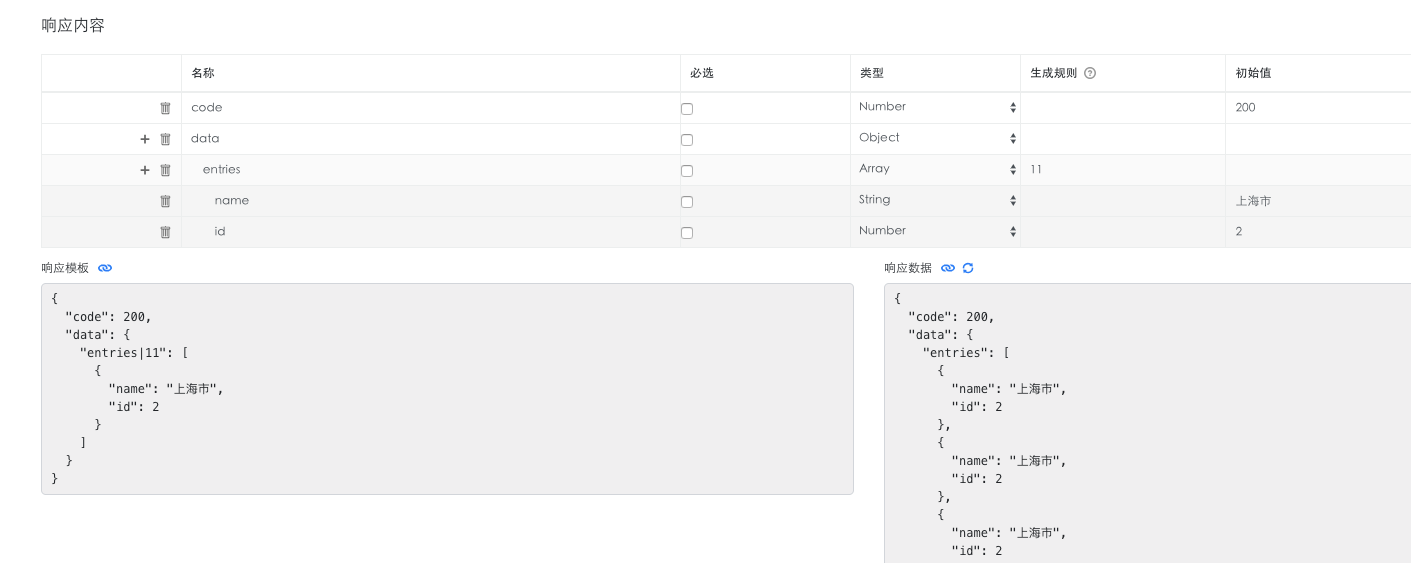Viewport: 1411px width, 563px height.
Task: Click the link icon next to 响应数据
Action: point(948,268)
